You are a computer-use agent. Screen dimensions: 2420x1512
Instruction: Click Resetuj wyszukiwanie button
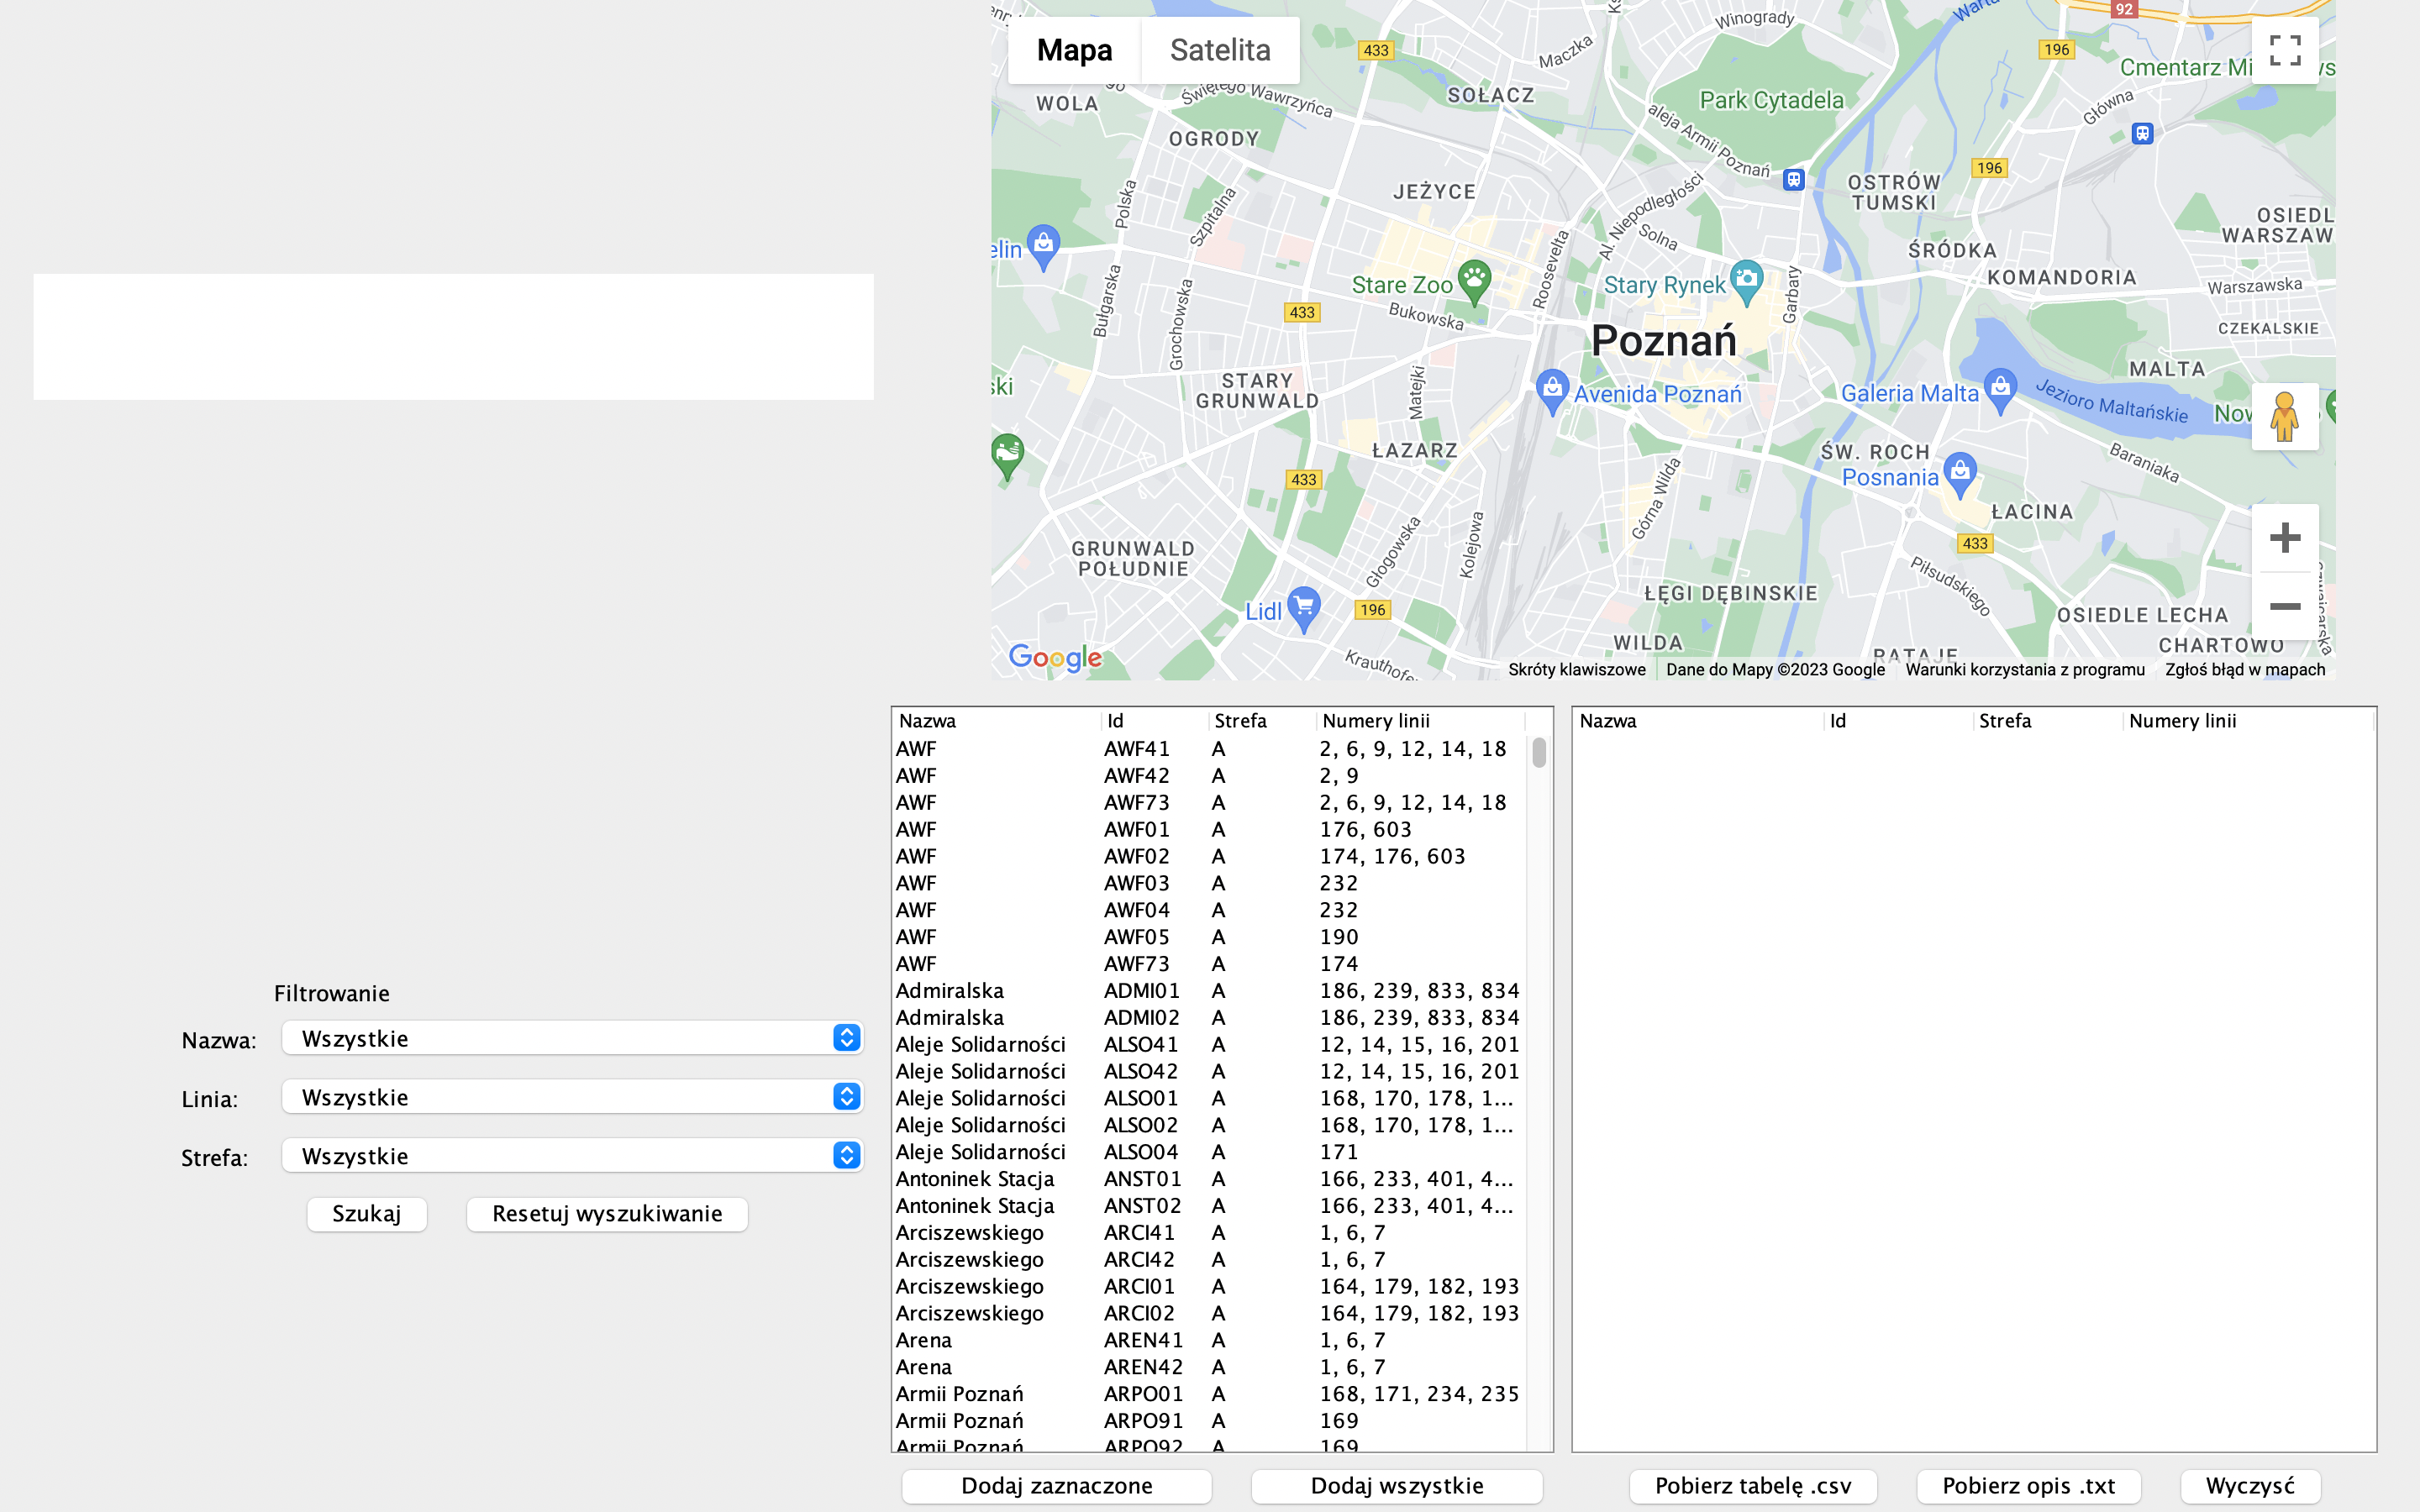click(x=606, y=1214)
